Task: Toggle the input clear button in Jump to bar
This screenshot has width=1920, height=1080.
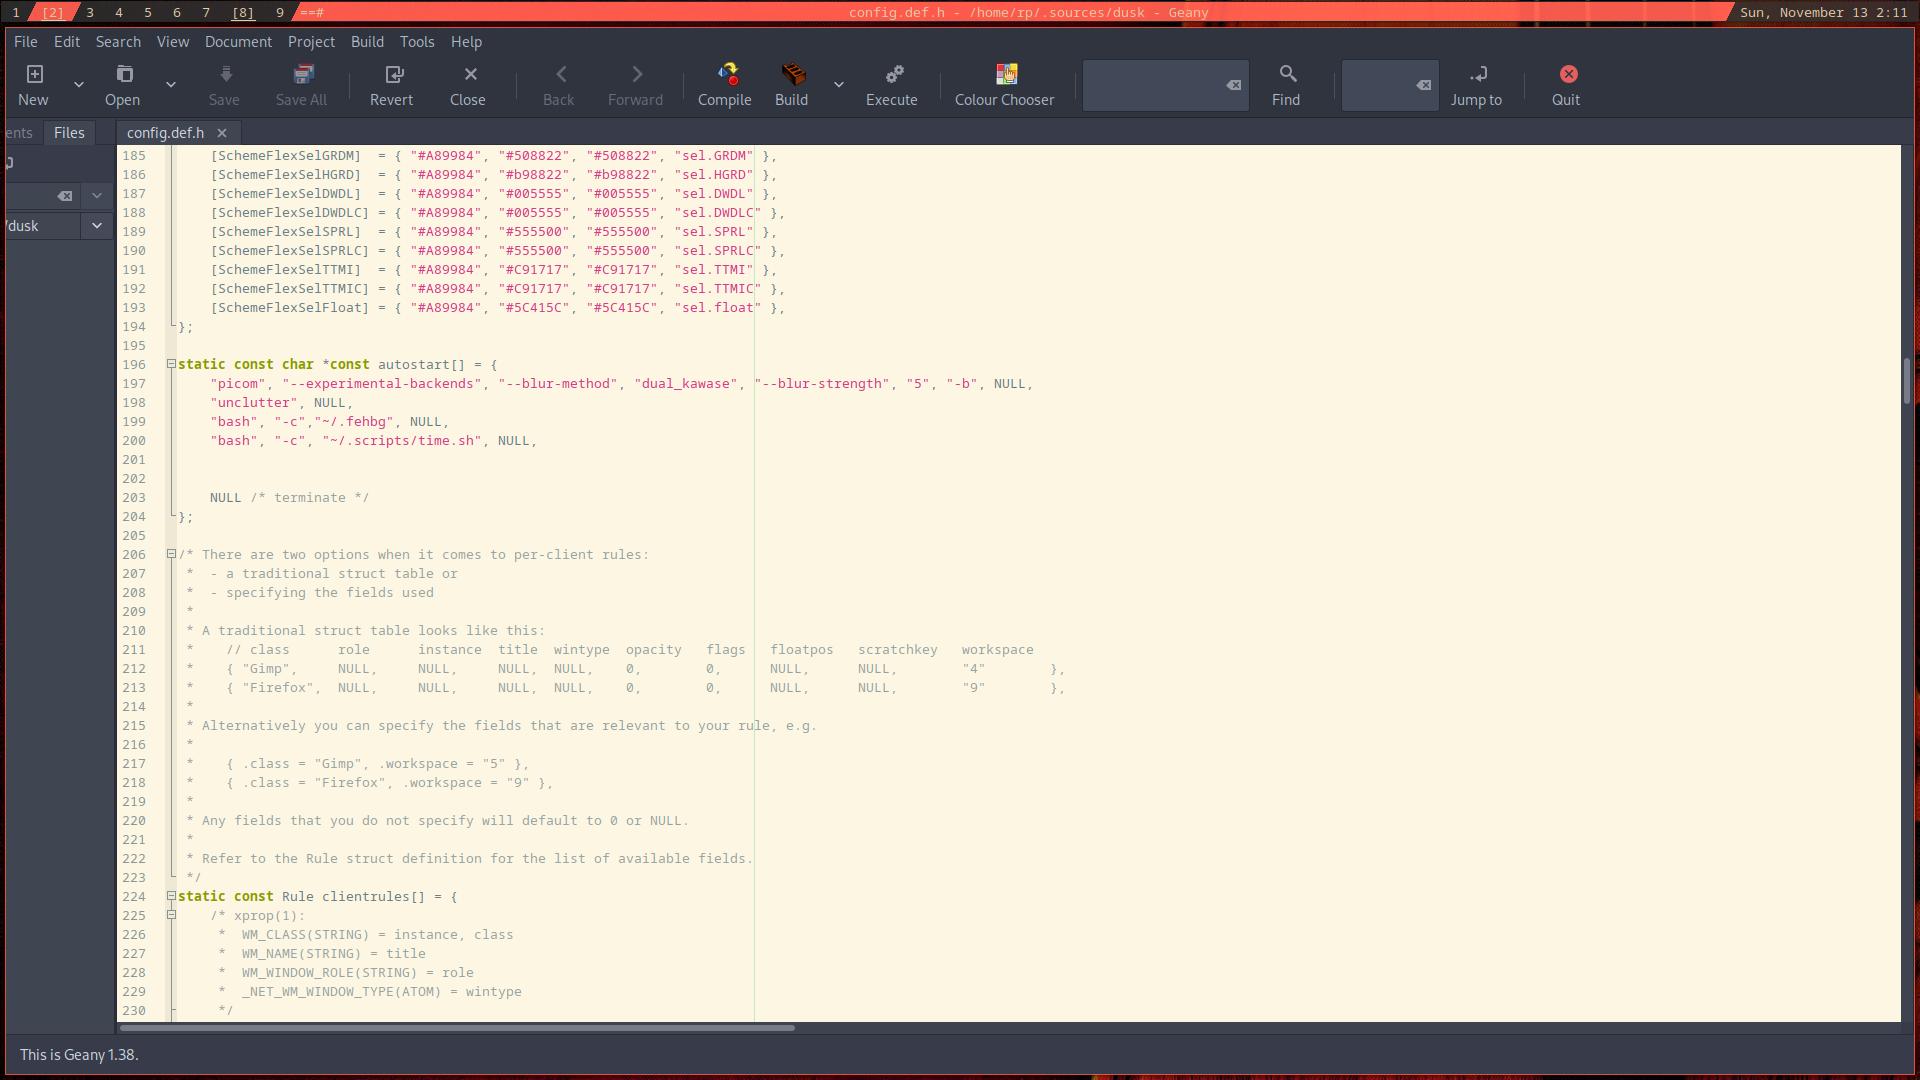Action: (x=1422, y=84)
